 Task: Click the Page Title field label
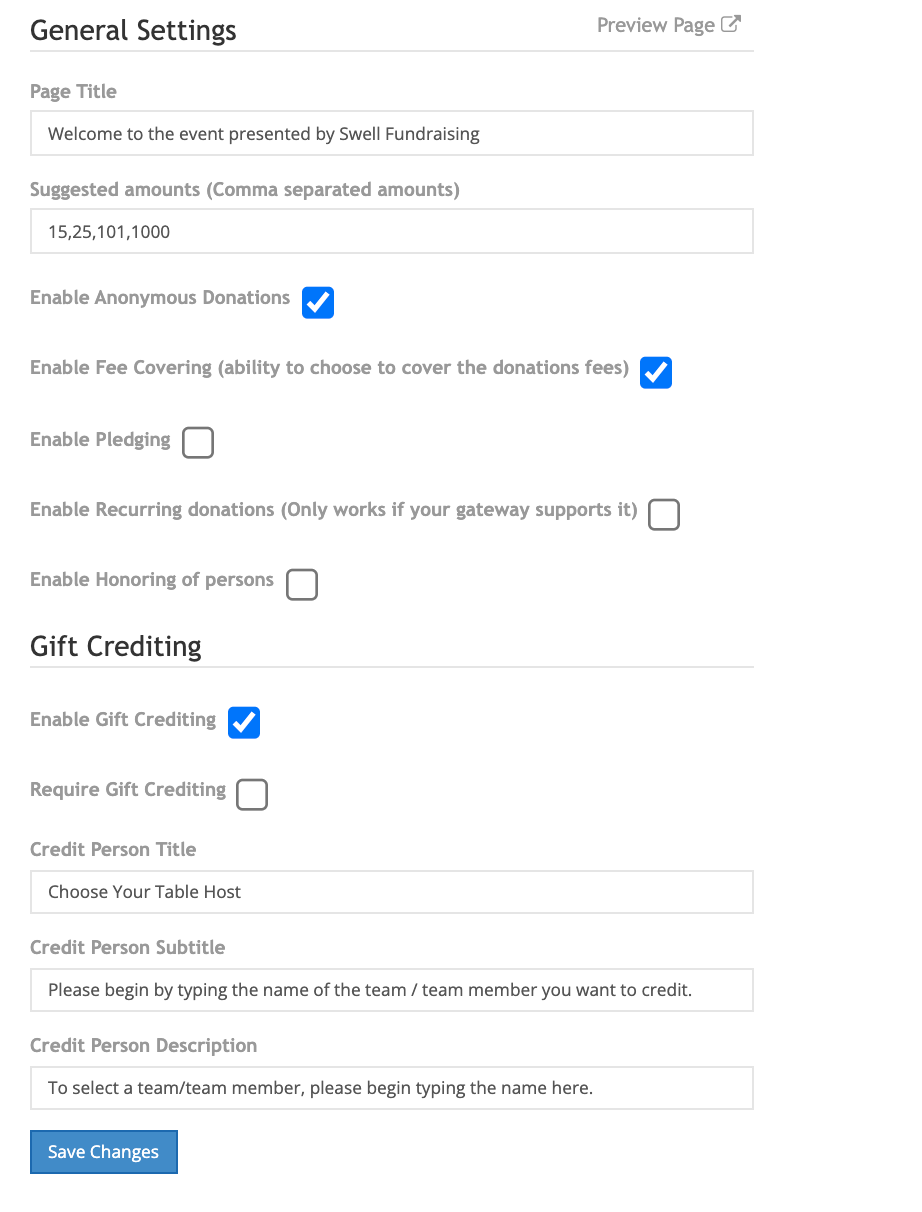[x=73, y=91]
